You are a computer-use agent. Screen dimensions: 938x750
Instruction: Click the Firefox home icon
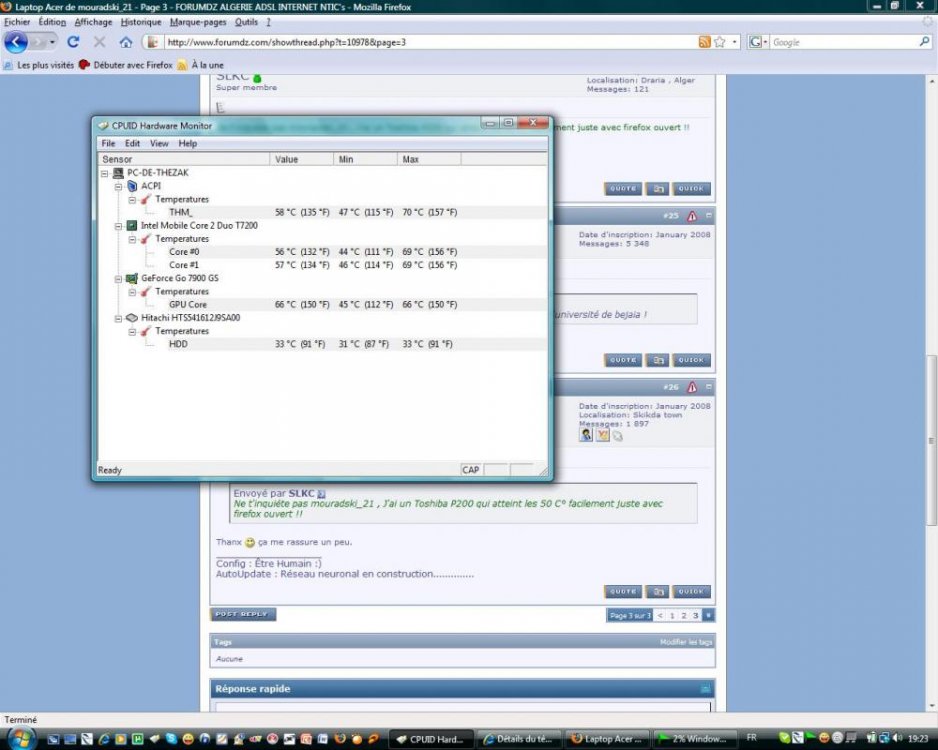126,42
